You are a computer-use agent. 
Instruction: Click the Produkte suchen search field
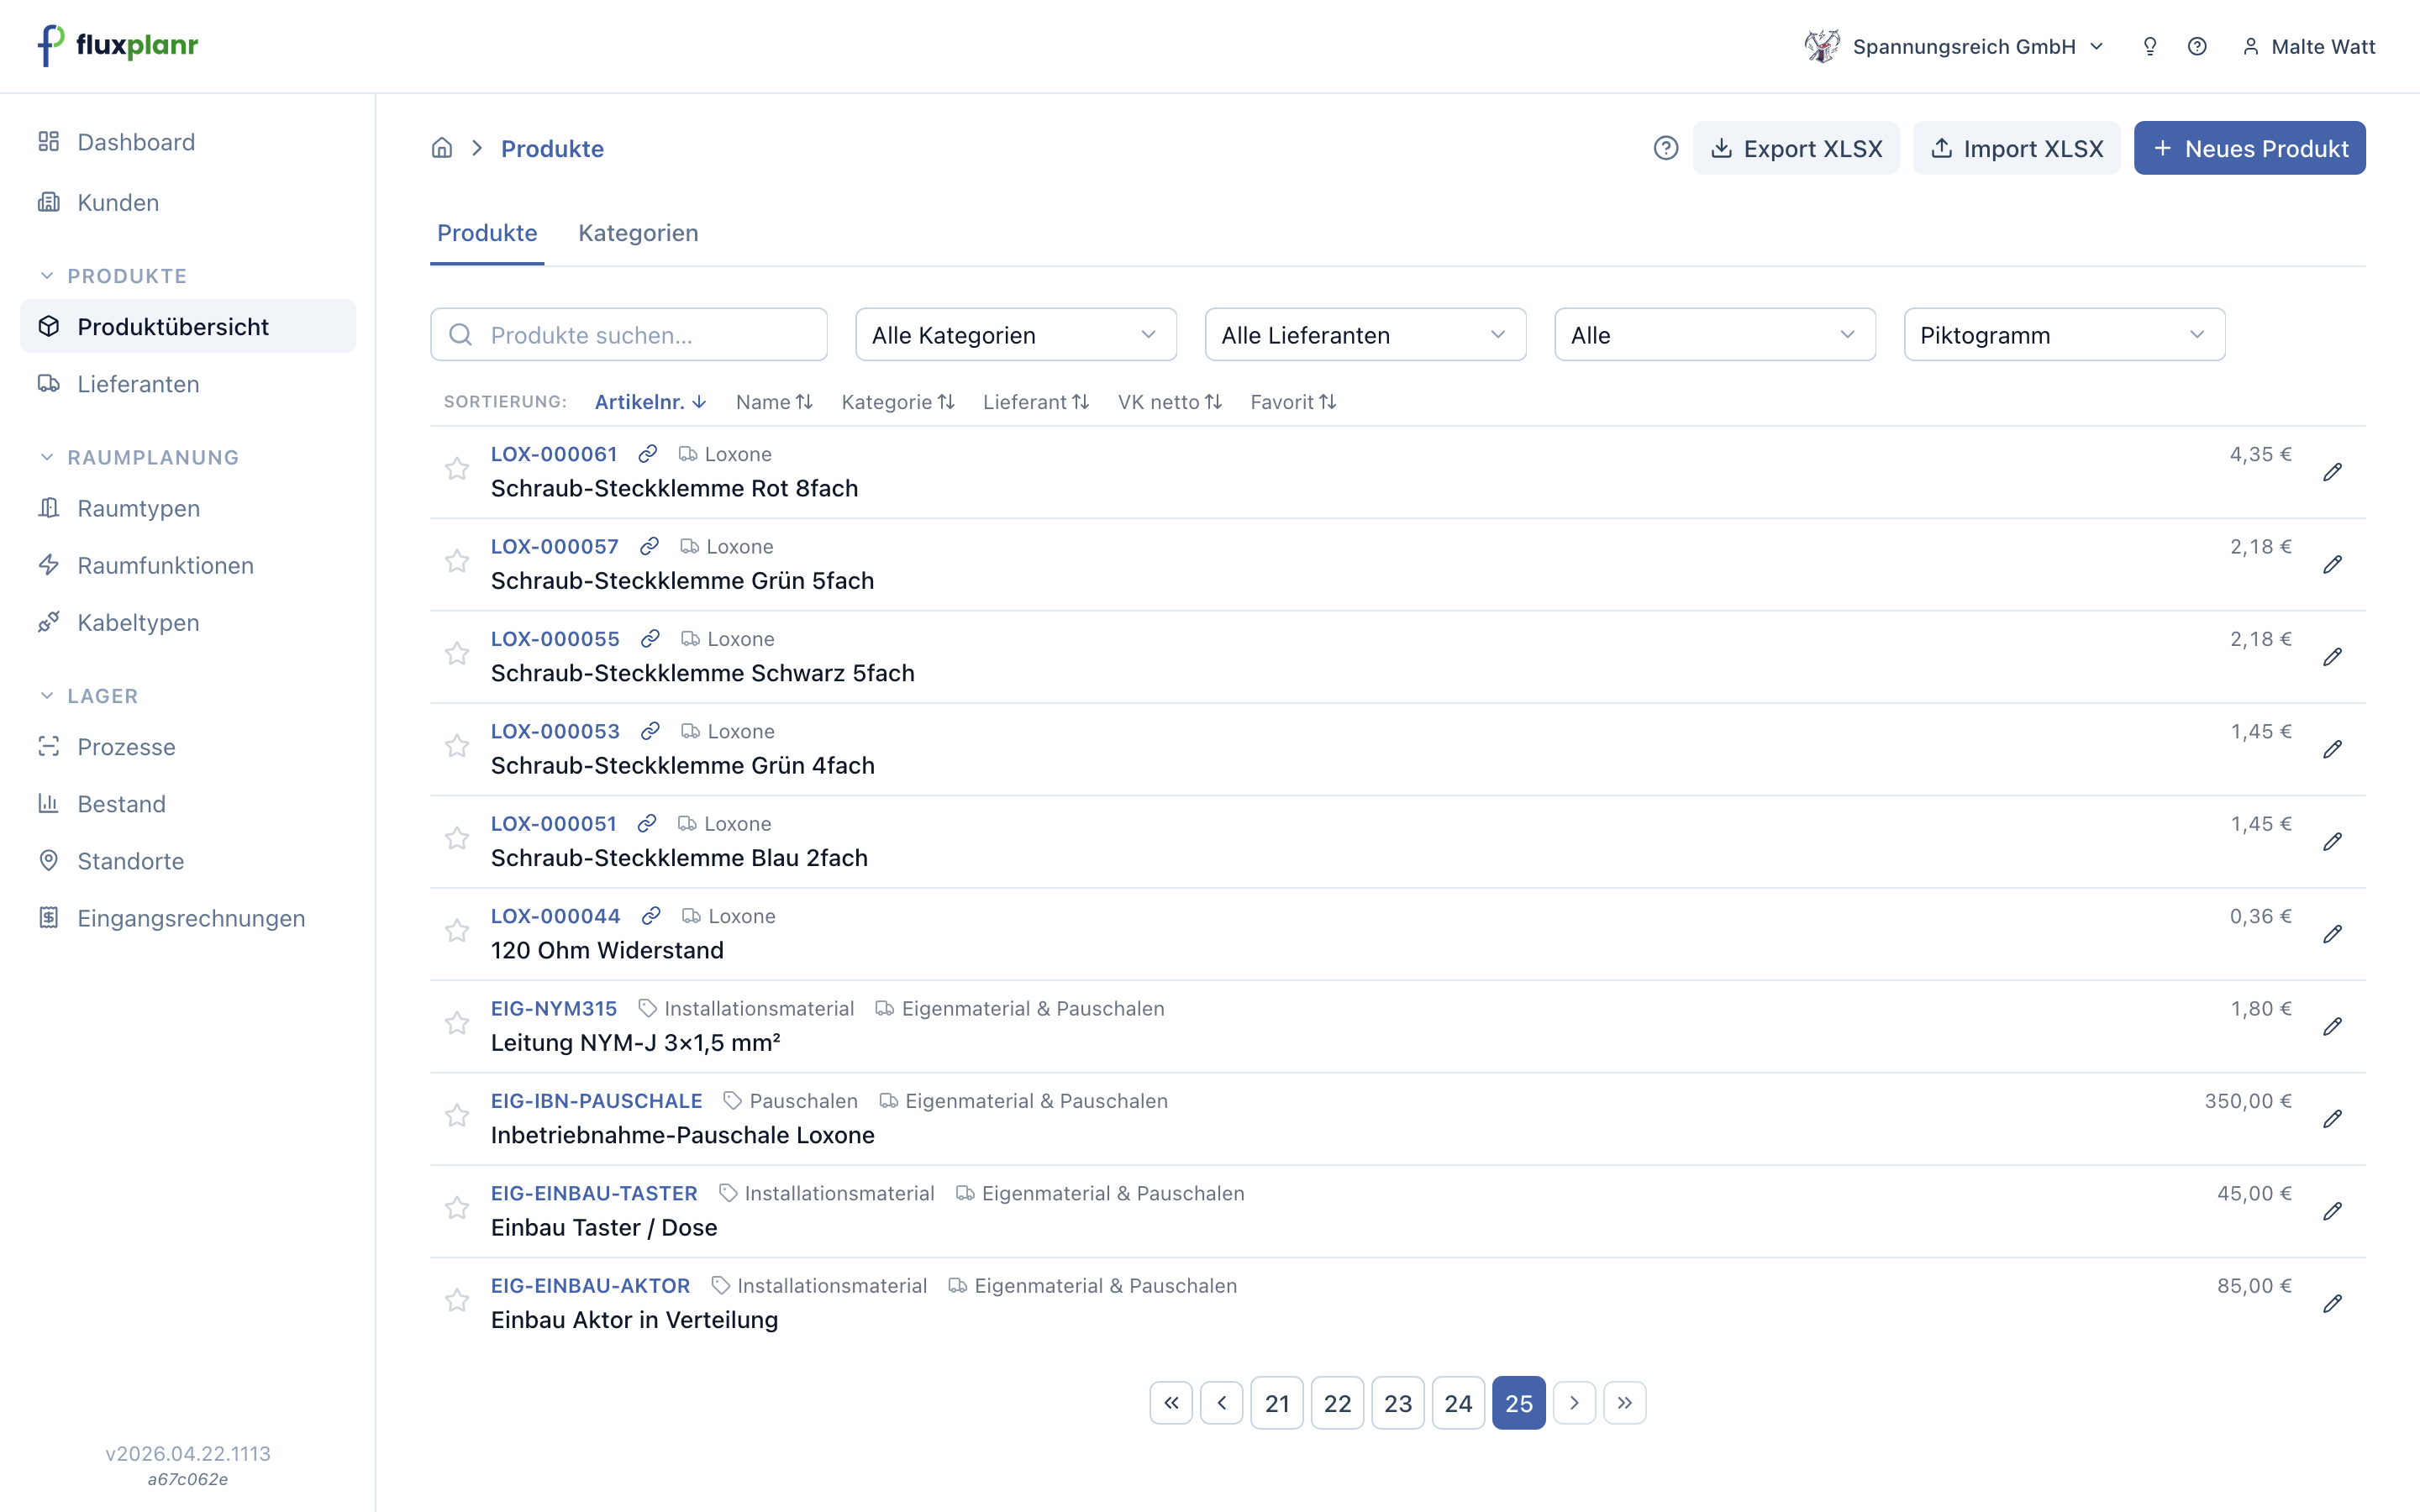629,335
